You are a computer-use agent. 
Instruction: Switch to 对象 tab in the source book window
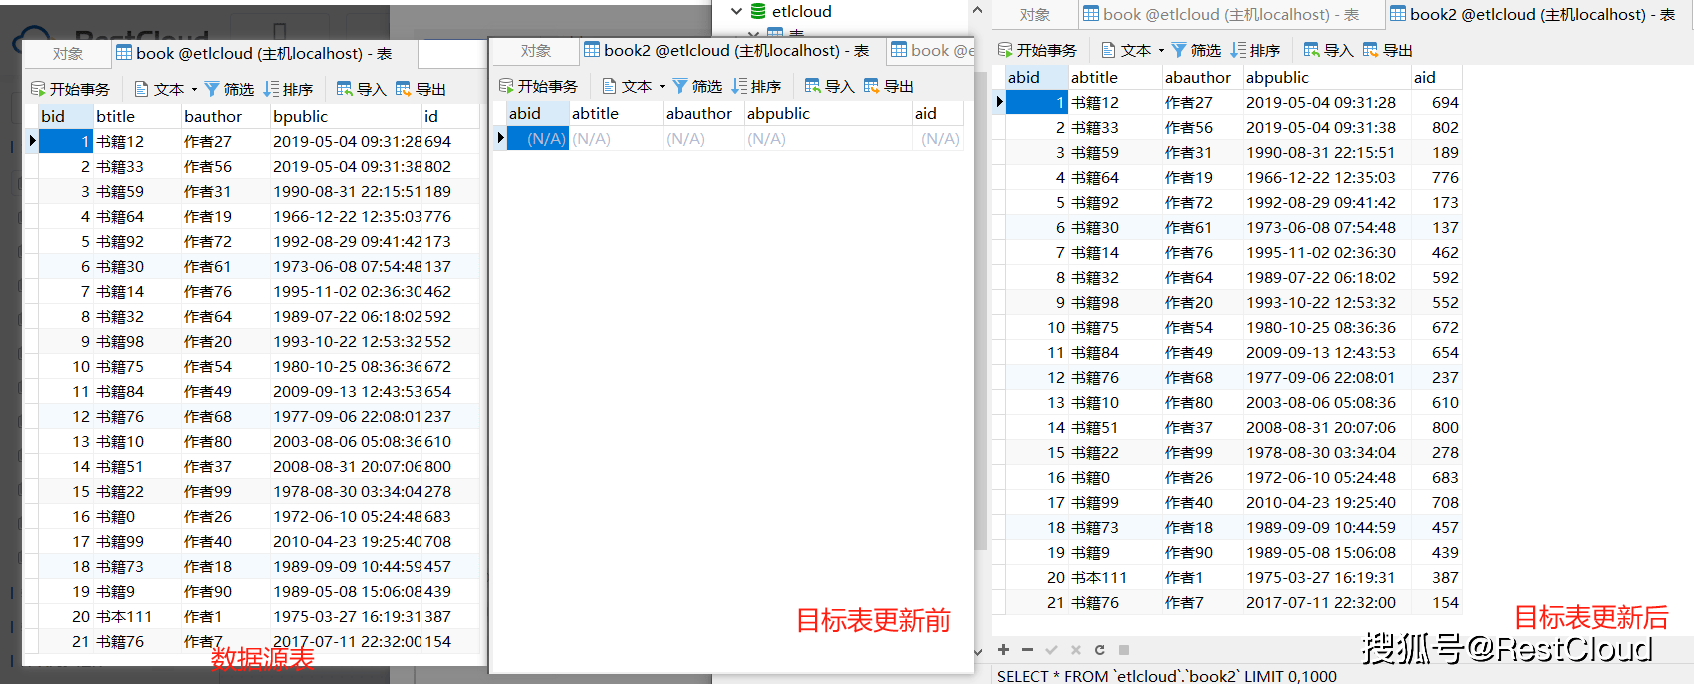pyautogui.click(x=68, y=54)
